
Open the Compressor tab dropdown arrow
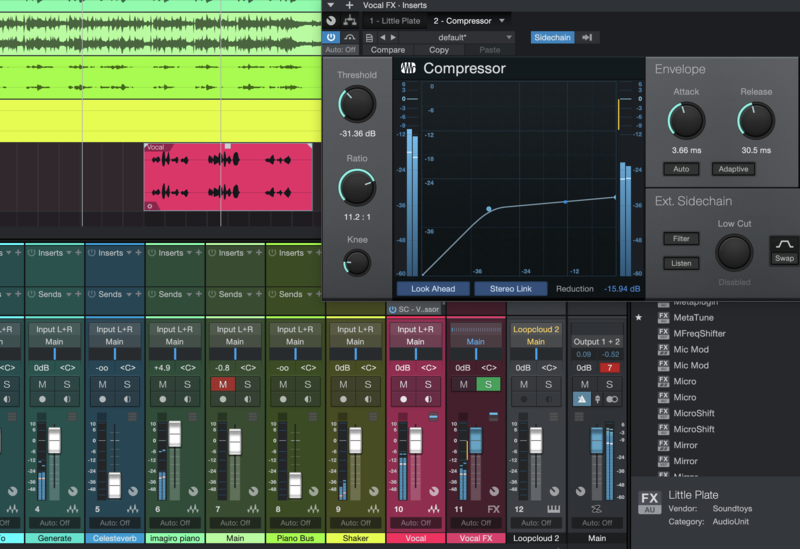(502, 20)
